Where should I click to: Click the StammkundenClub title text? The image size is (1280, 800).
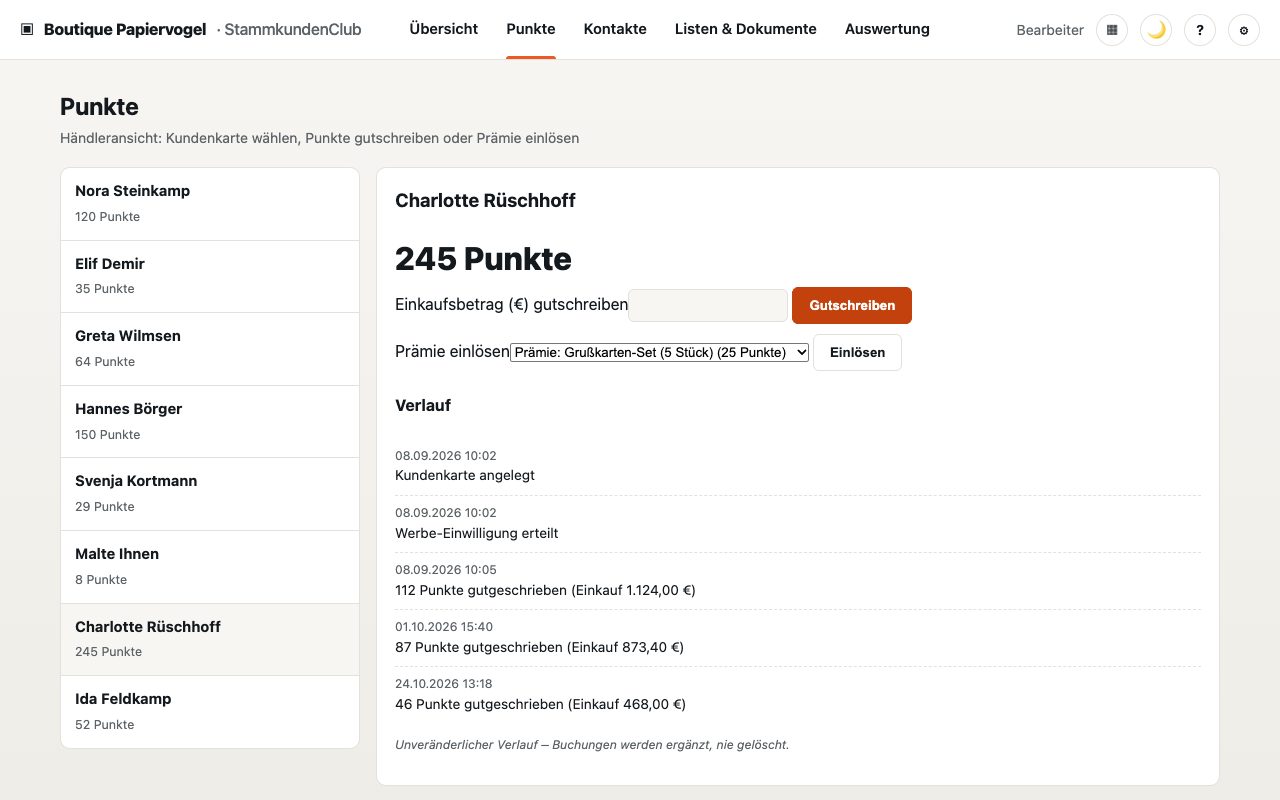pyautogui.click(x=293, y=30)
